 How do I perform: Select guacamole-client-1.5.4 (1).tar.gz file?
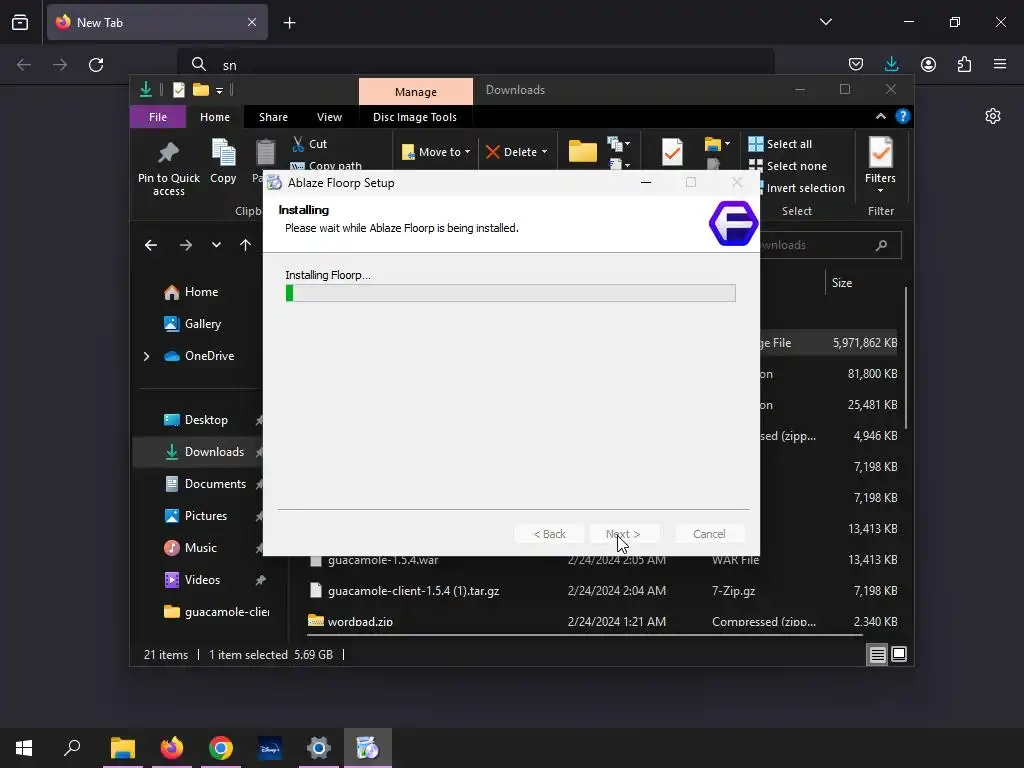[413, 591]
